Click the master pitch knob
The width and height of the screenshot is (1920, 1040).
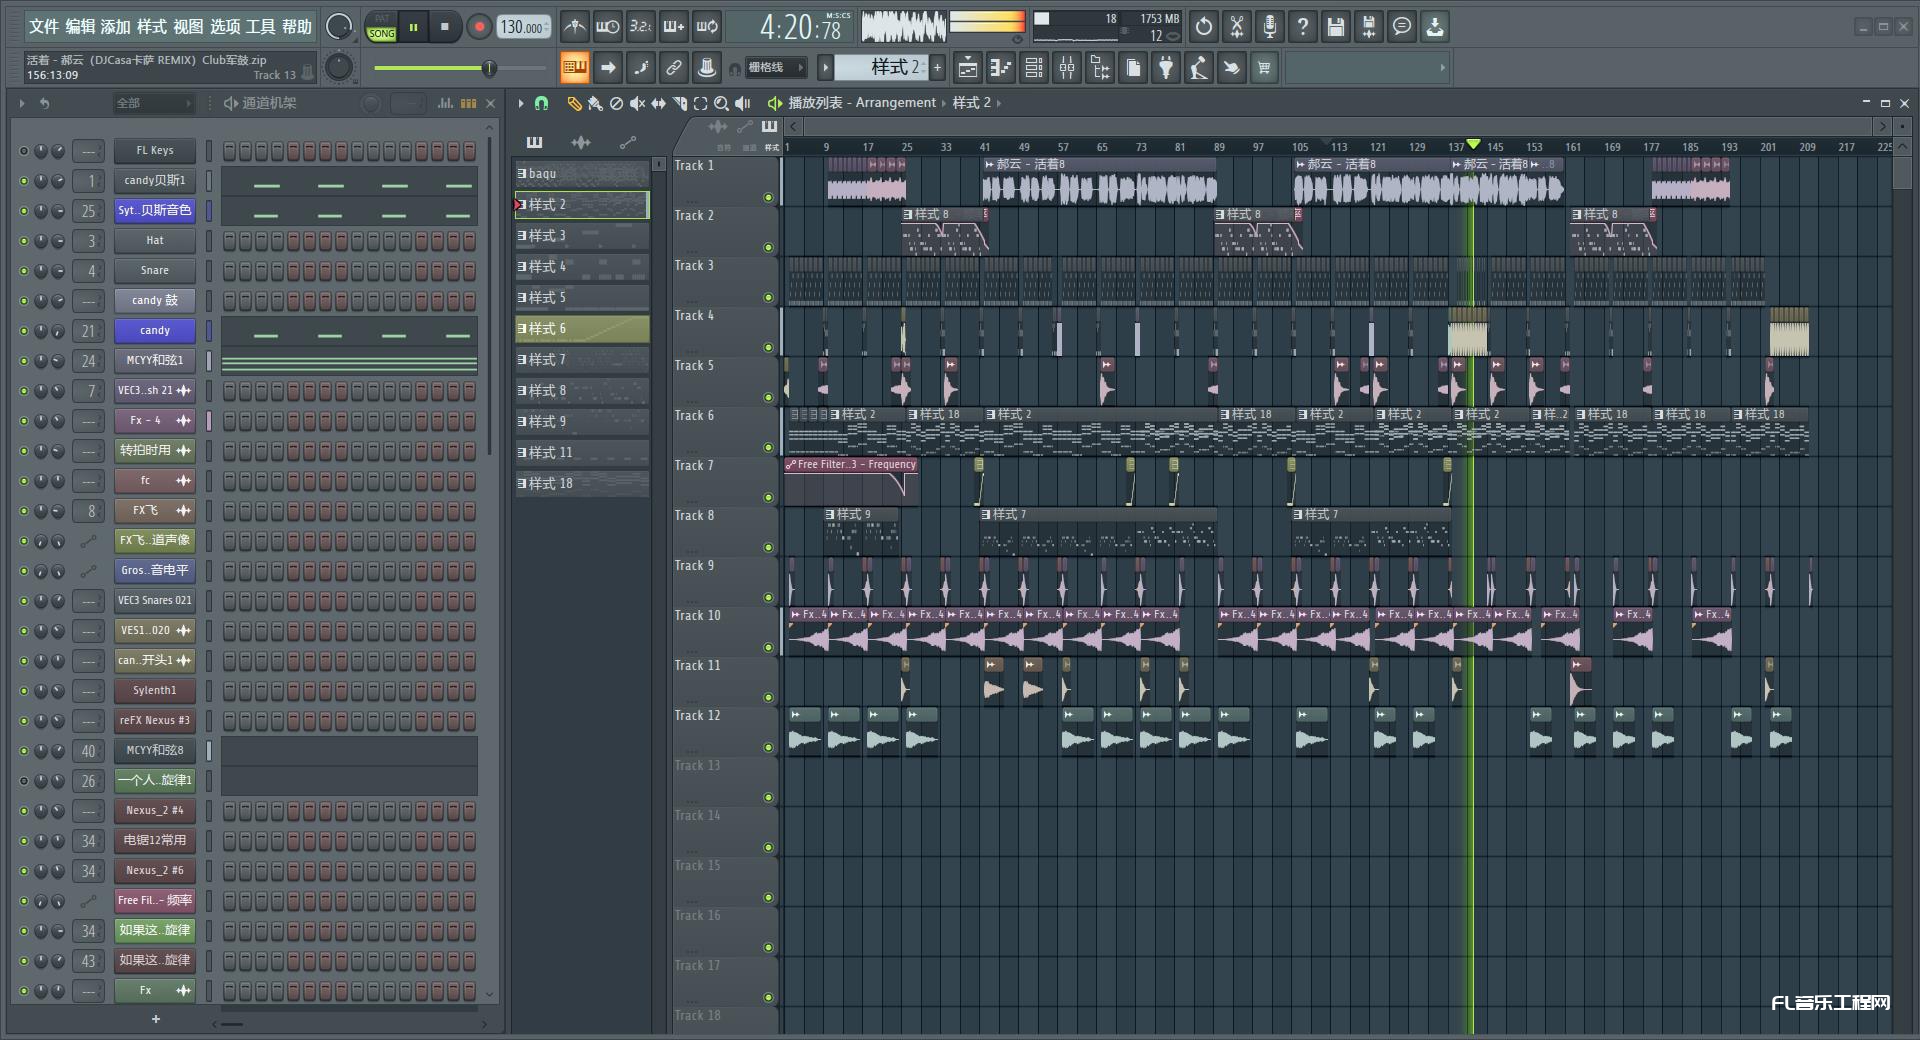(340, 67)
